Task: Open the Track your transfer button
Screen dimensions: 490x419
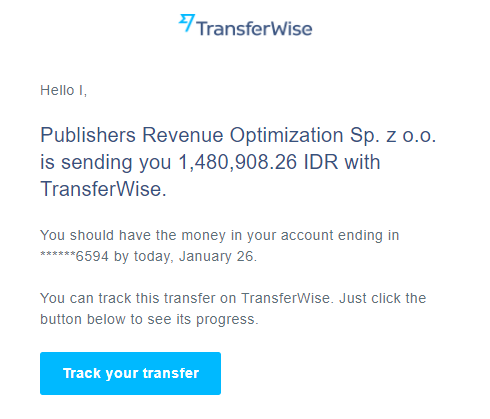Action: [x=130, y=373]
